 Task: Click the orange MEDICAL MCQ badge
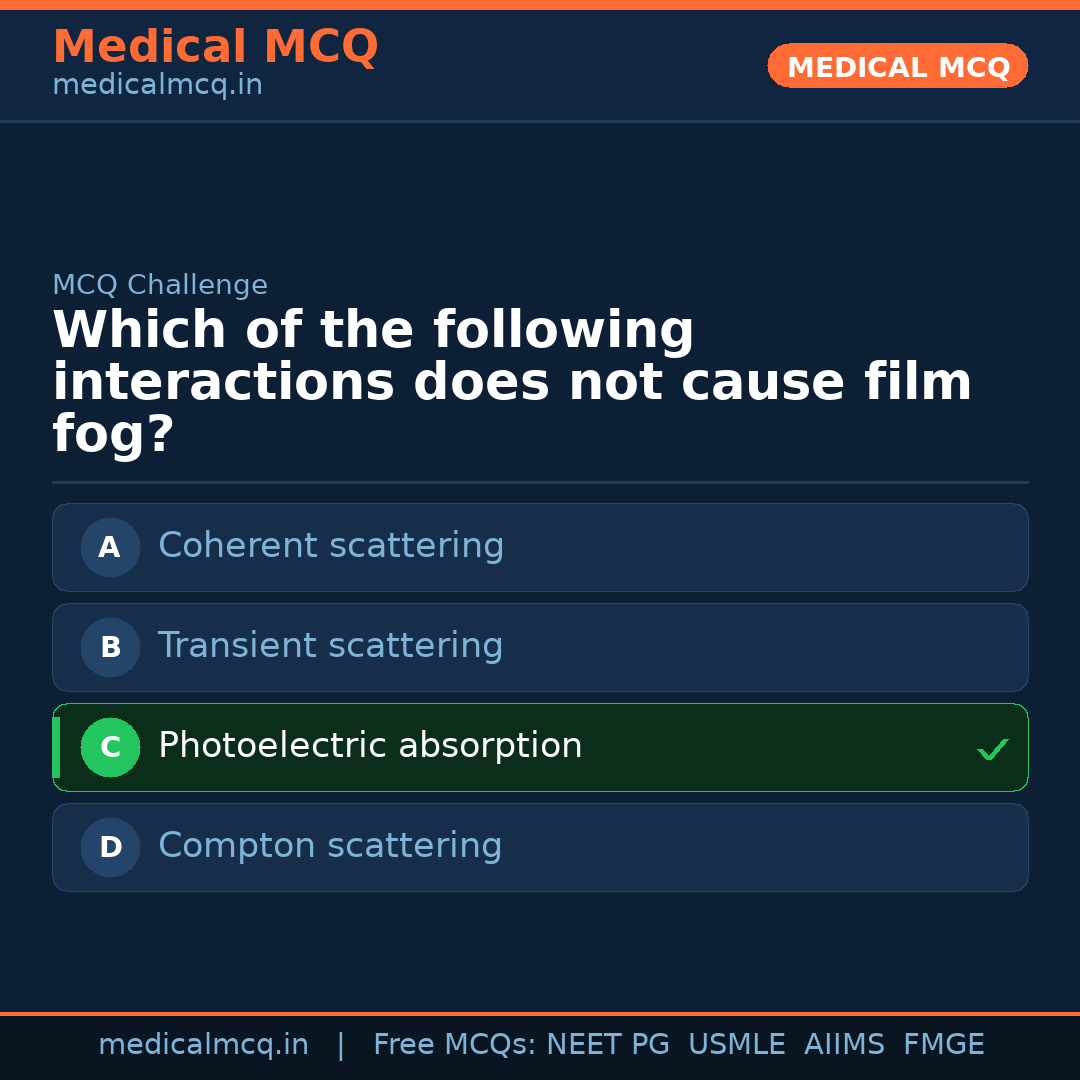[x=897, y=66]
